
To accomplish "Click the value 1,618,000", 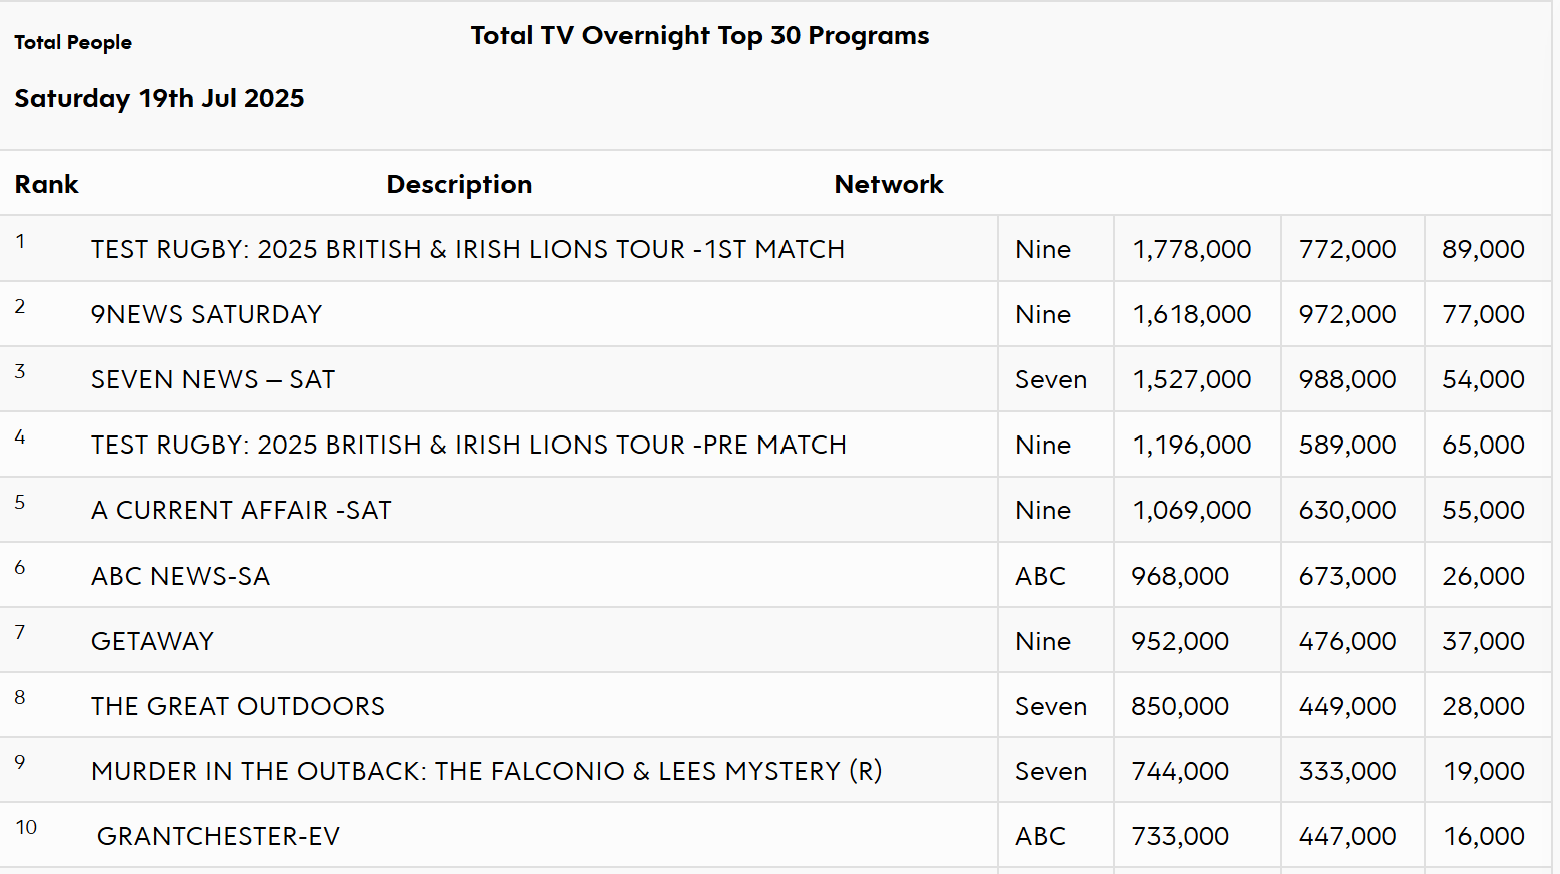I will tap(1192, 314).
